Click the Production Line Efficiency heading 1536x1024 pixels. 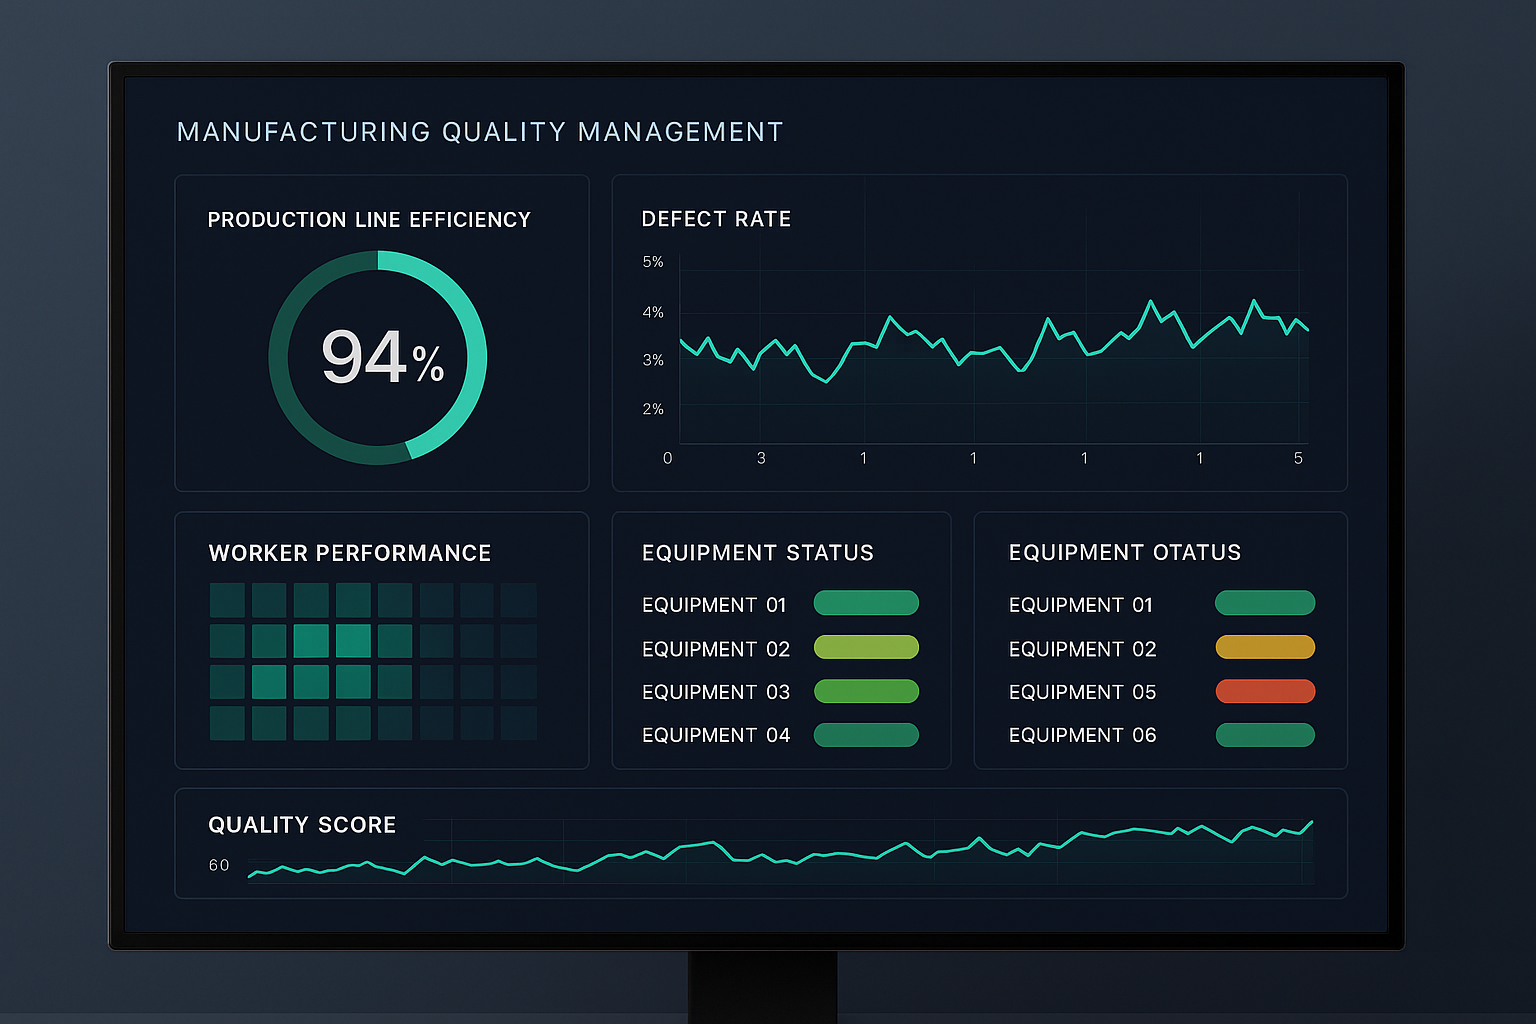click(369, 220)
